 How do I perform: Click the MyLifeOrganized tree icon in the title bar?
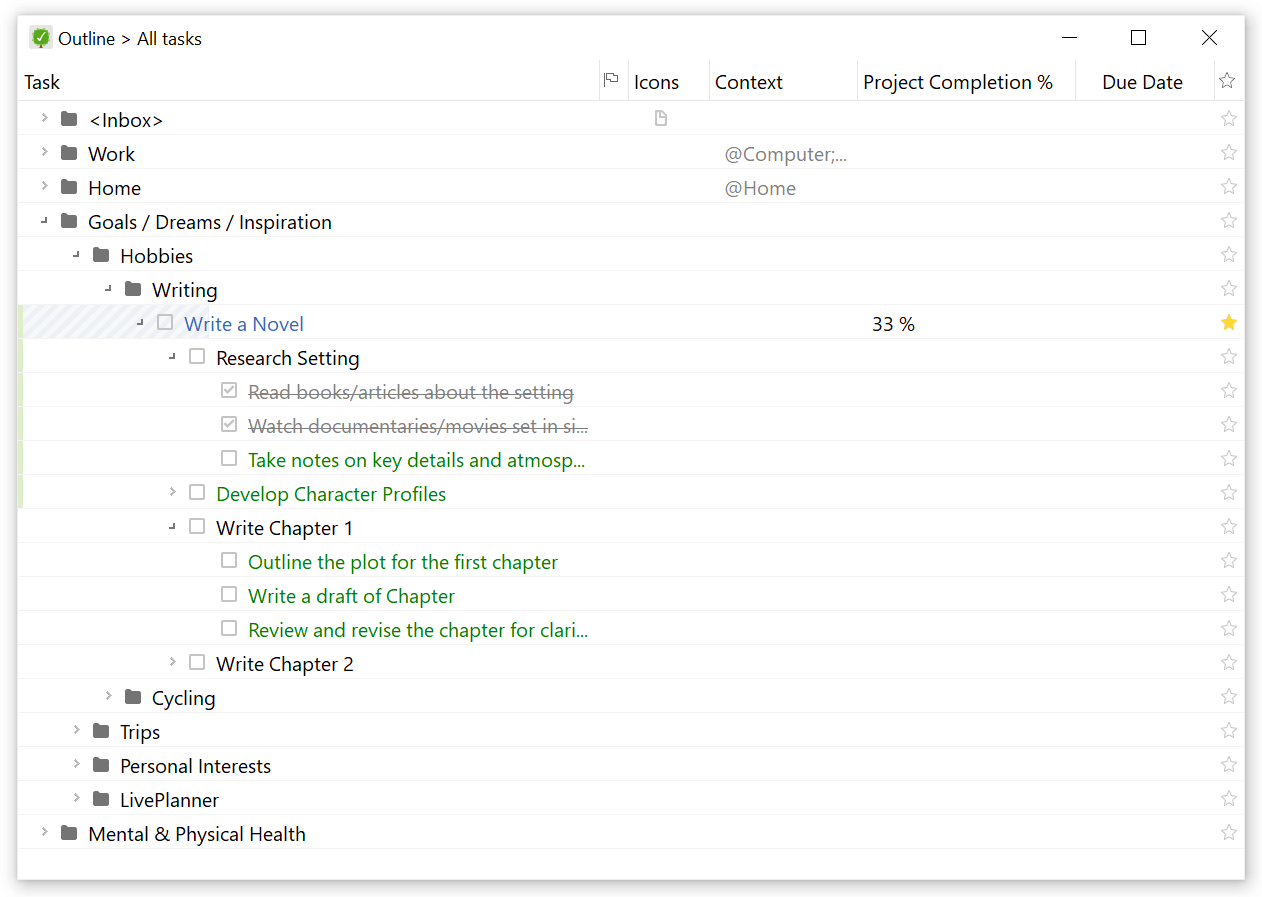[40, 37]
